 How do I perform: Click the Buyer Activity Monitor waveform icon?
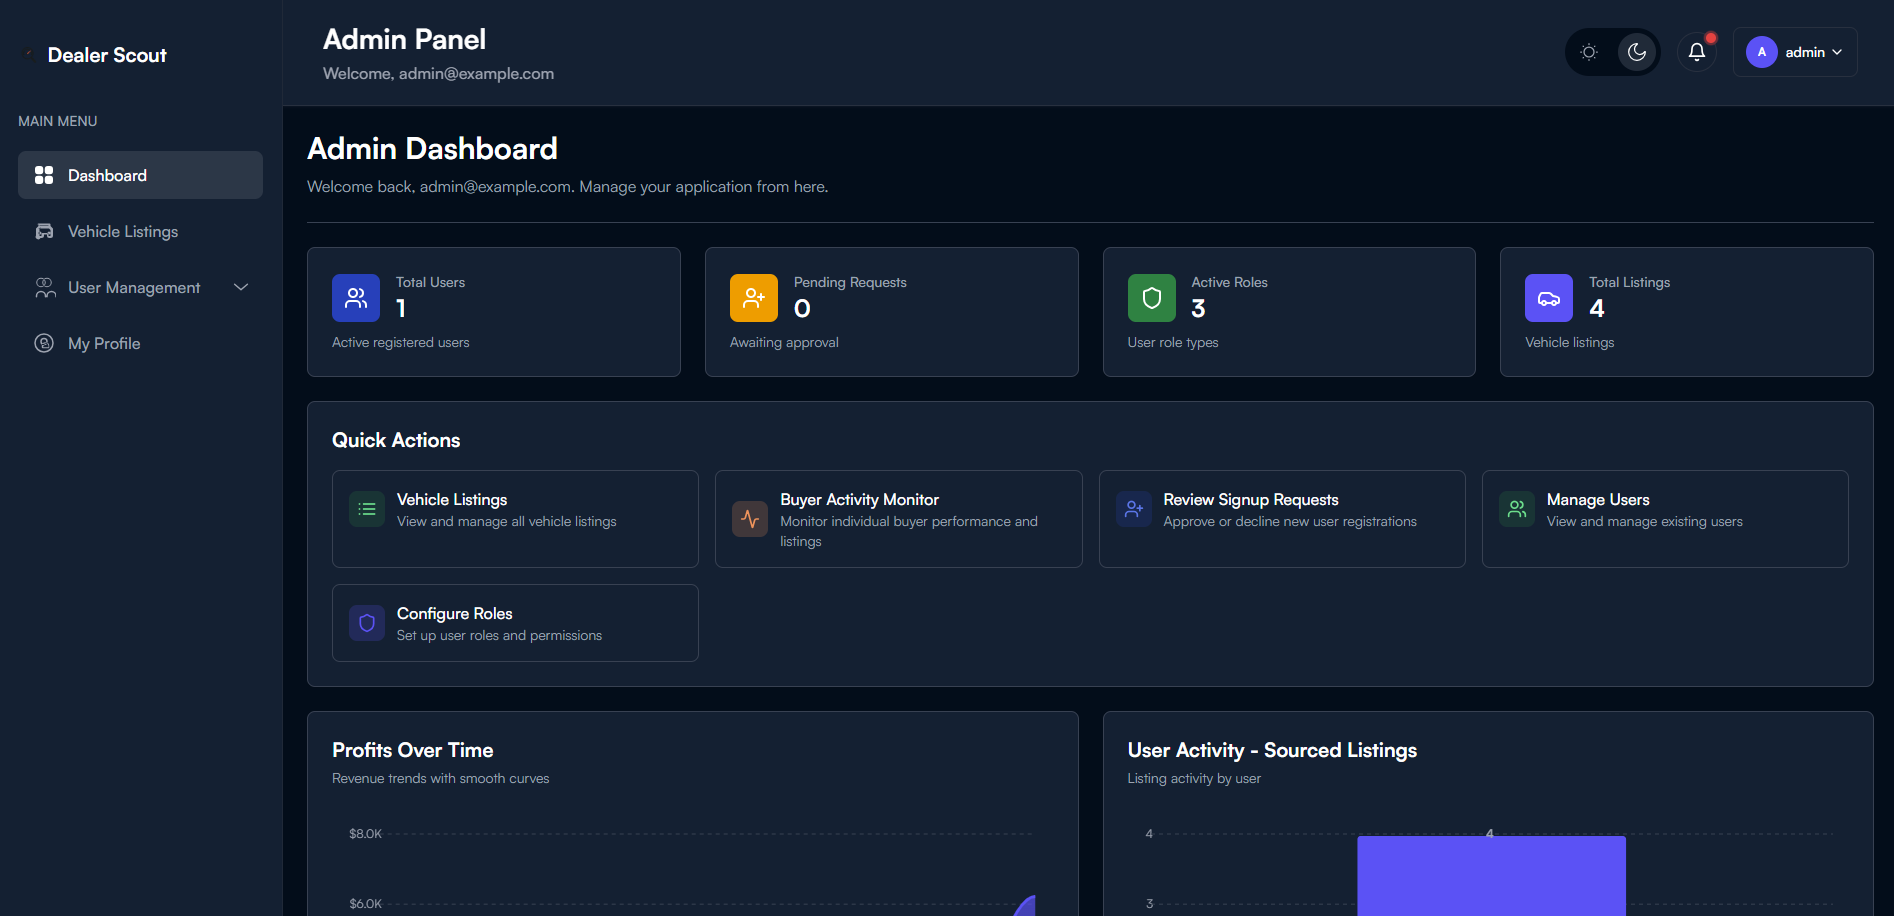click(750, 518)
